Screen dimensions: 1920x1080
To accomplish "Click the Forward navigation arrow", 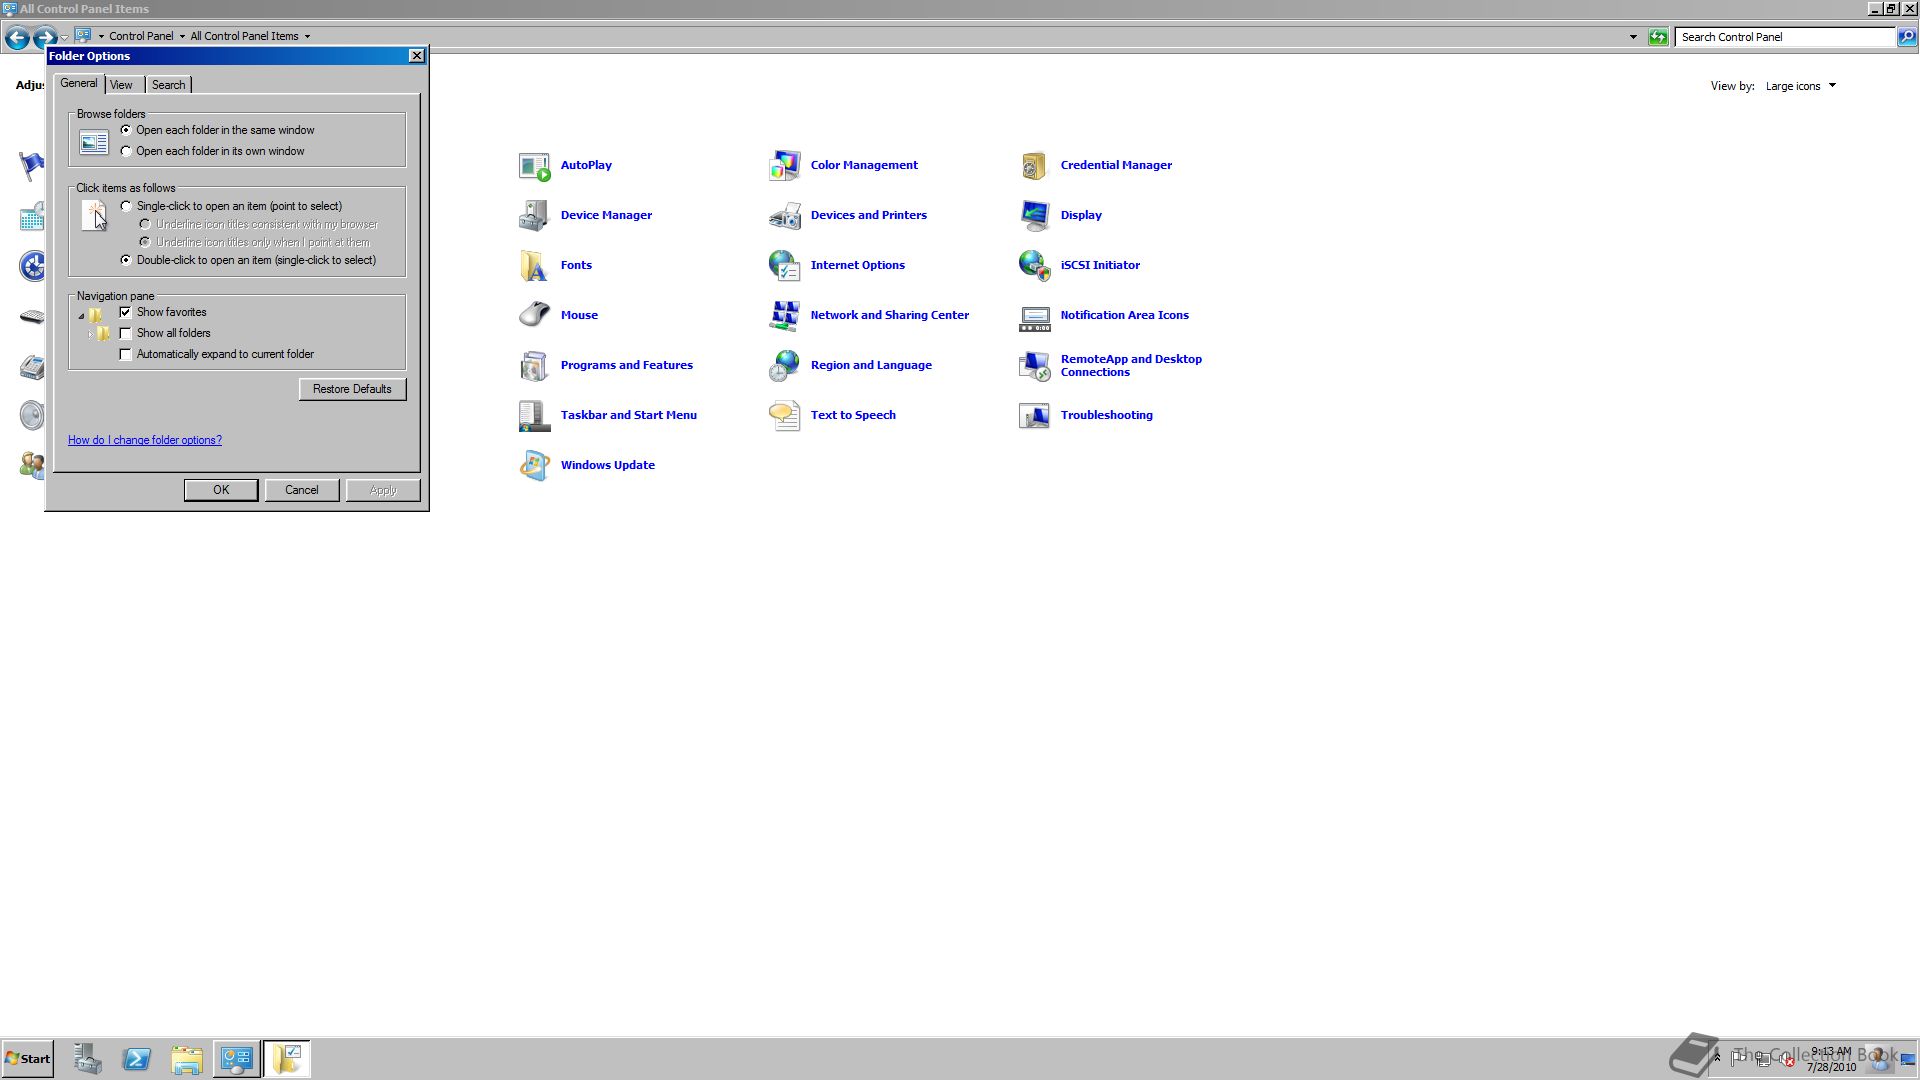I will (45, 38).
